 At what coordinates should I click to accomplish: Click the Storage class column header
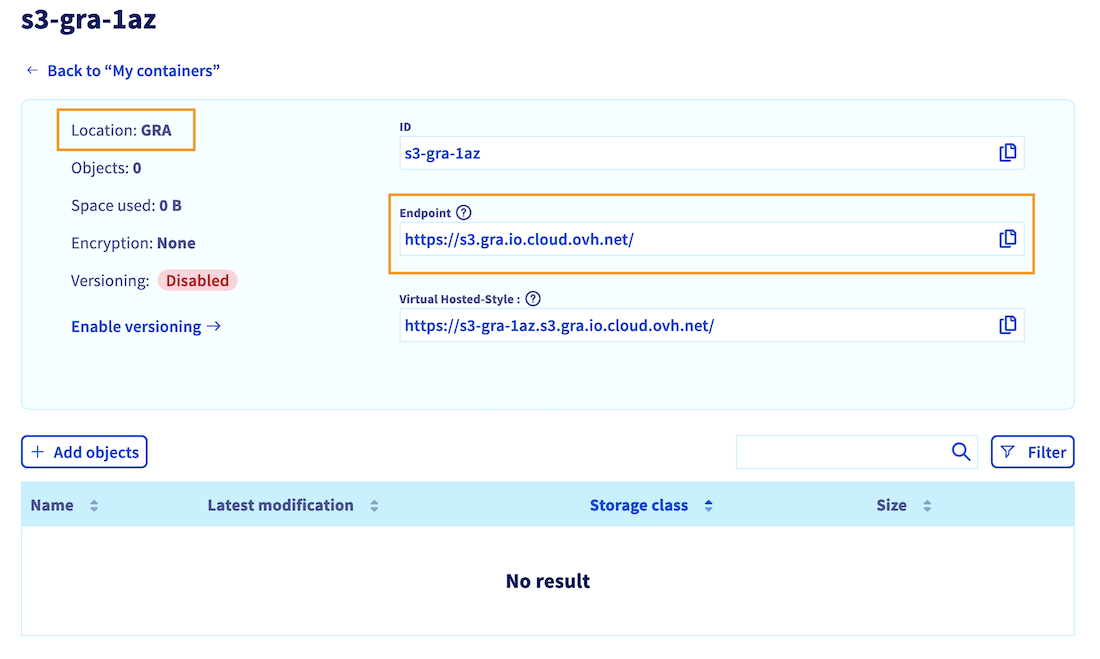coord(639,506)
